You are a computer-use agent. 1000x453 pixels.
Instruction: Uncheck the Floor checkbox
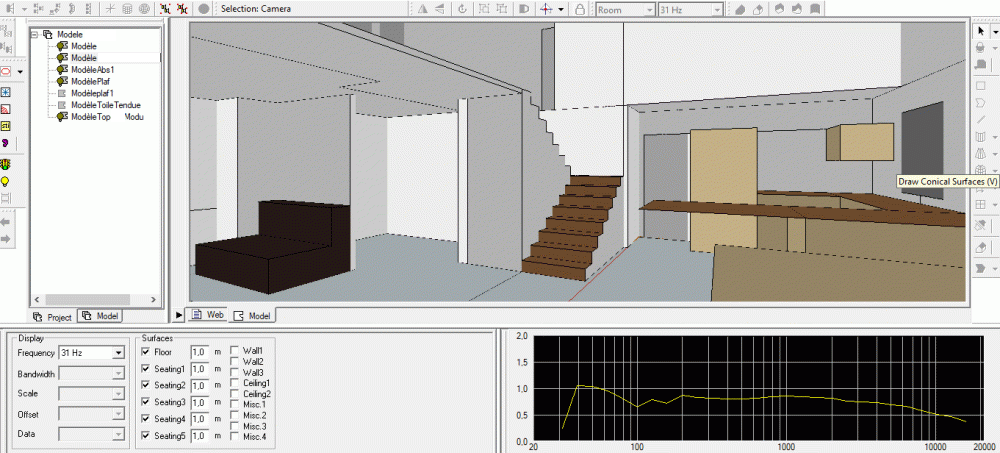click(x=145, y=352)
